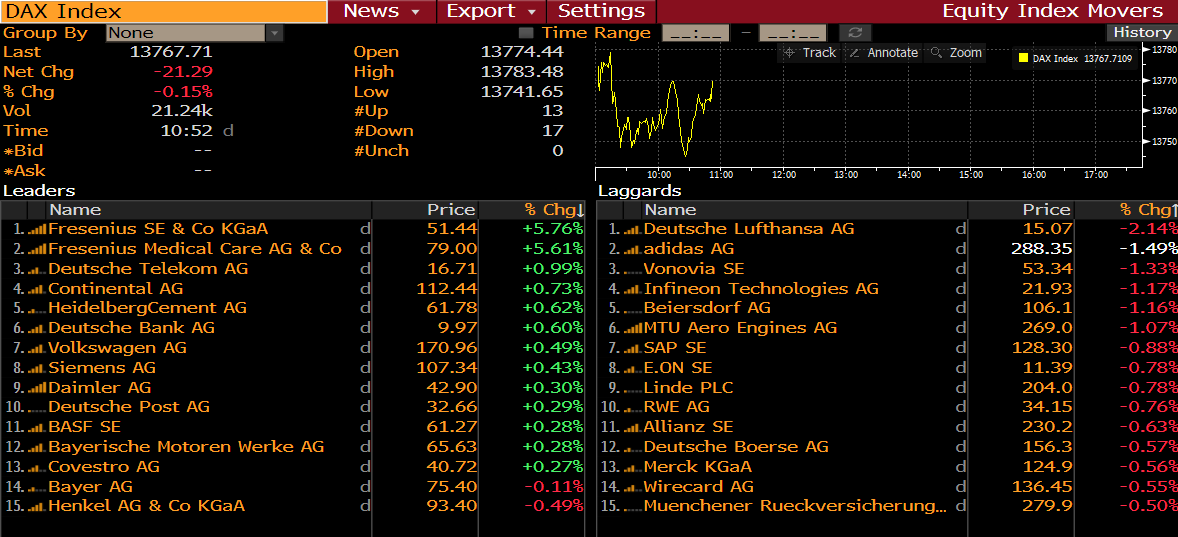
Task: Open Vonovia SE security
Action: pyautogui.click(x=693, y=269)
